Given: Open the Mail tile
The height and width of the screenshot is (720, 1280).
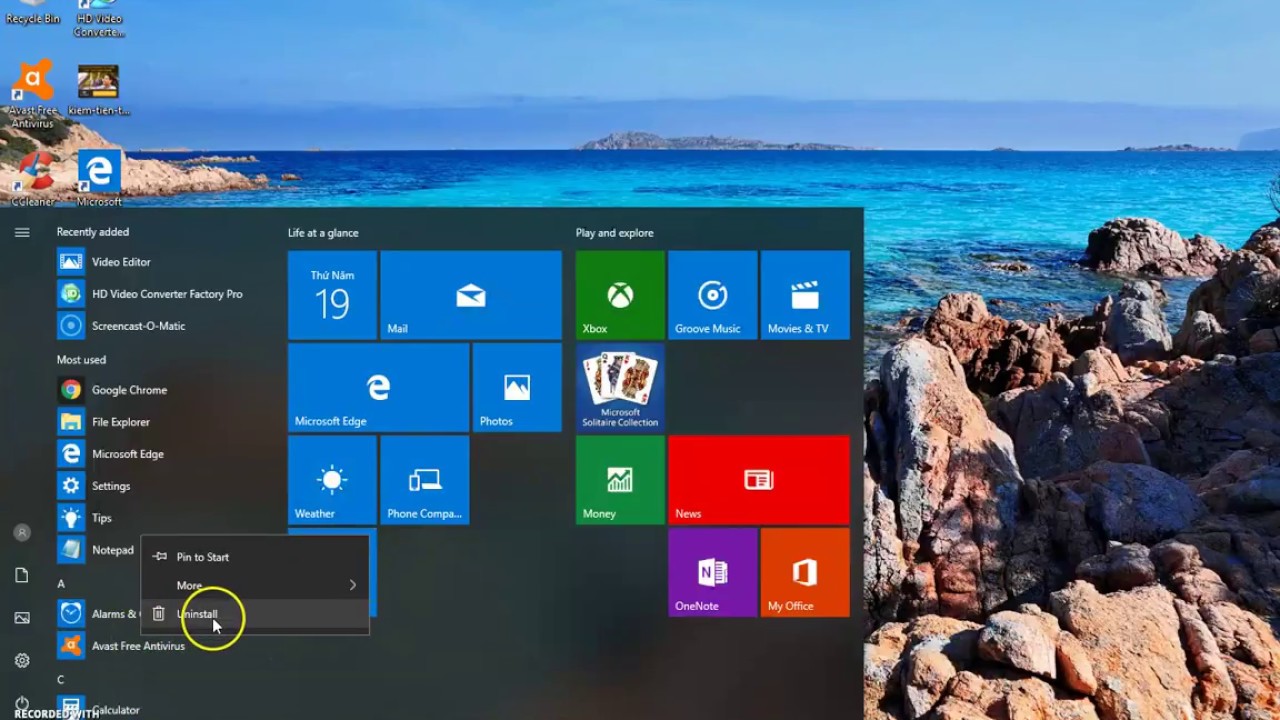Looking at the screenshot, I should (x=471, y=295).
